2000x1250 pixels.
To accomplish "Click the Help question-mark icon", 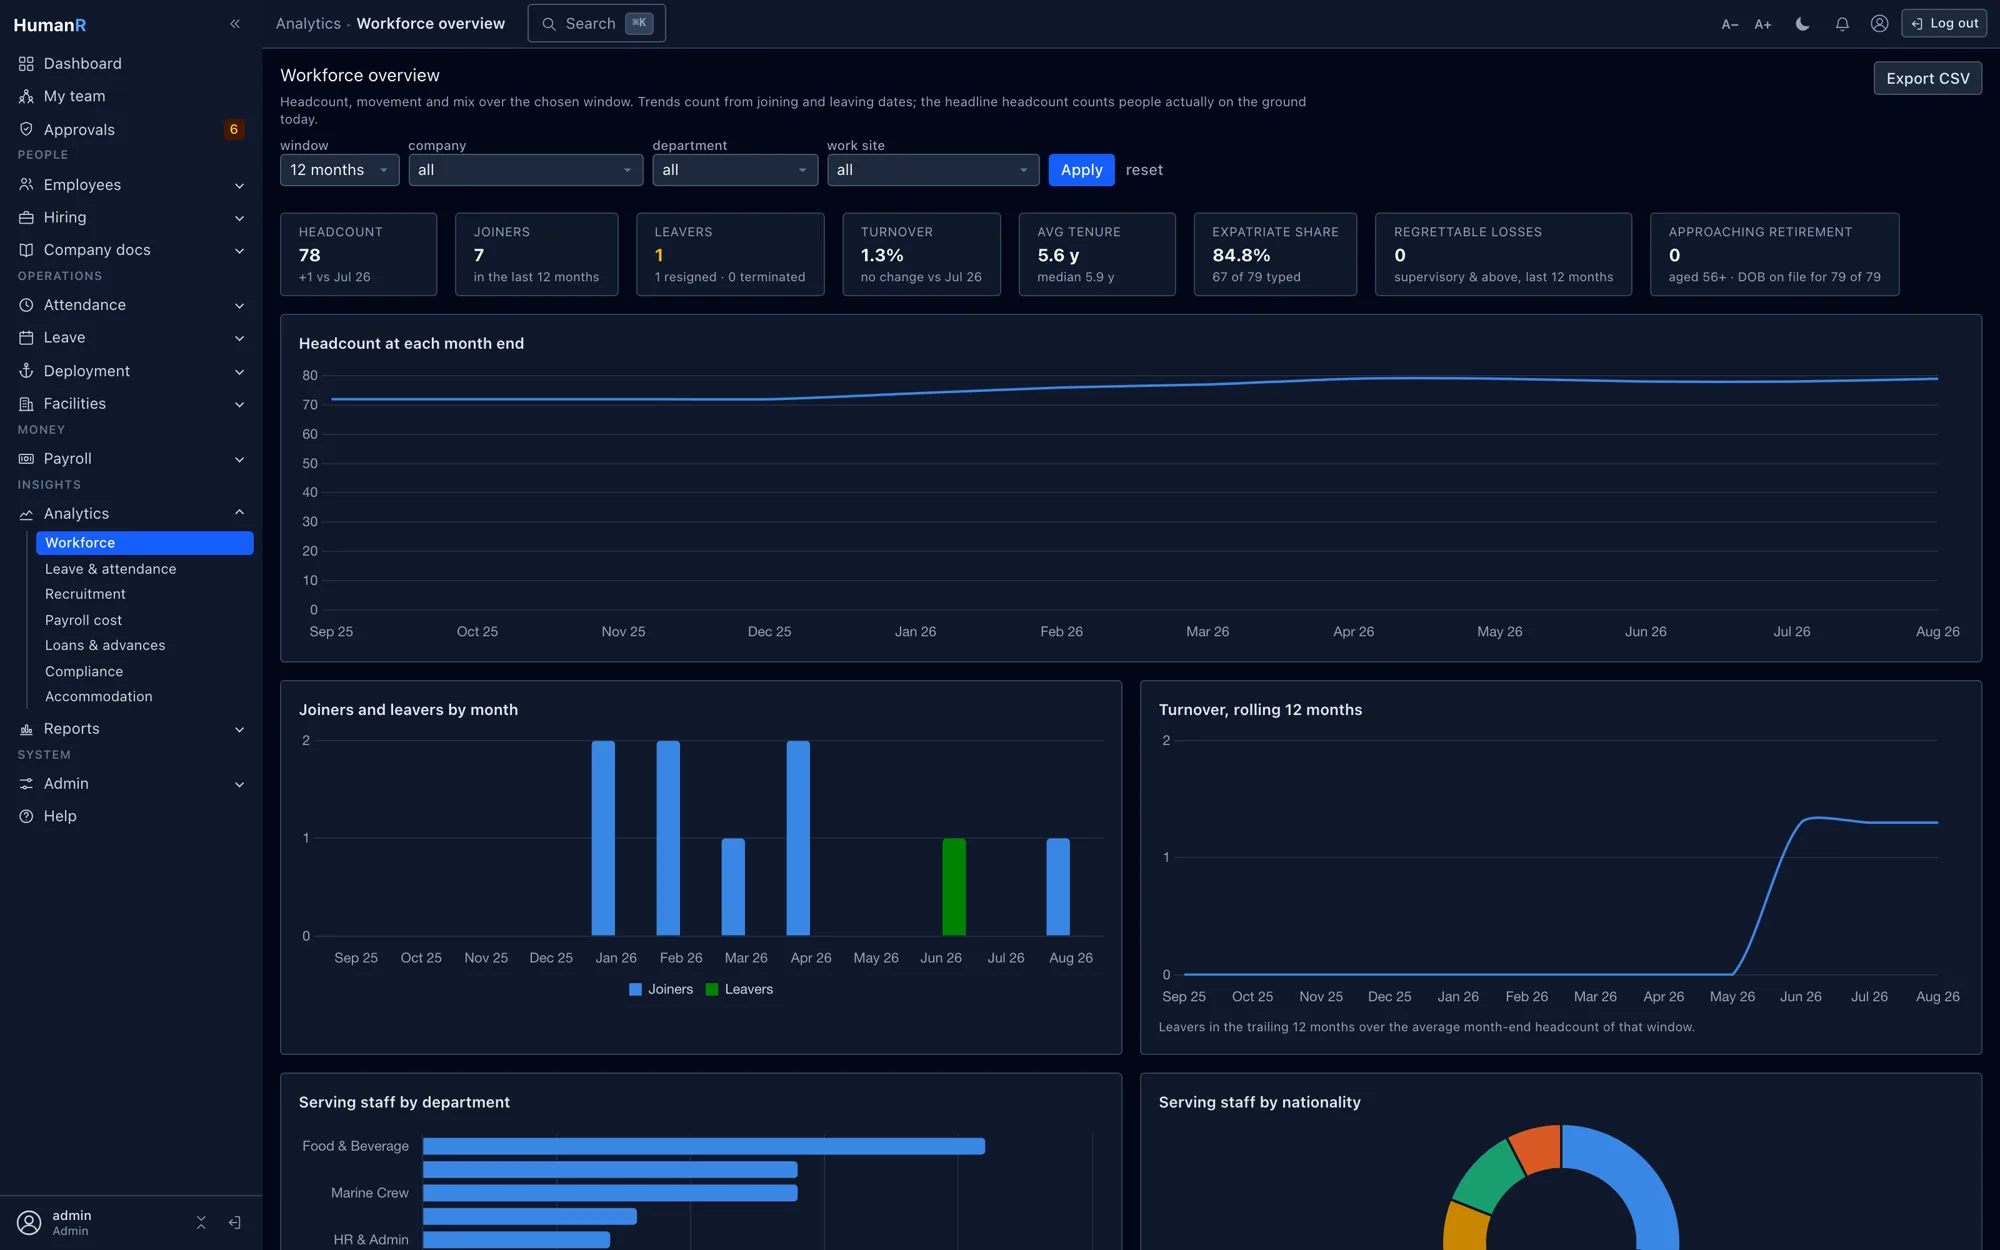I will click(x=26, y=816).
